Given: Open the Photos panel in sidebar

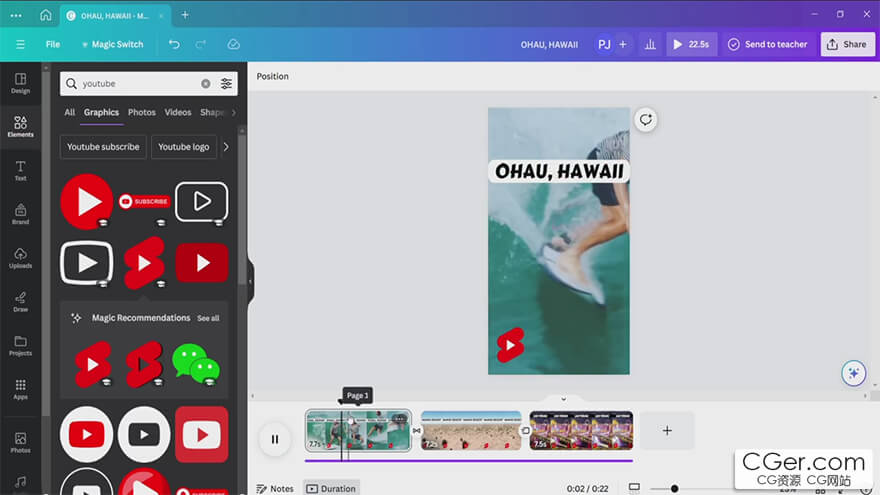Looking at the screenshot, I should pyautogui.click(x=20, y=442).
